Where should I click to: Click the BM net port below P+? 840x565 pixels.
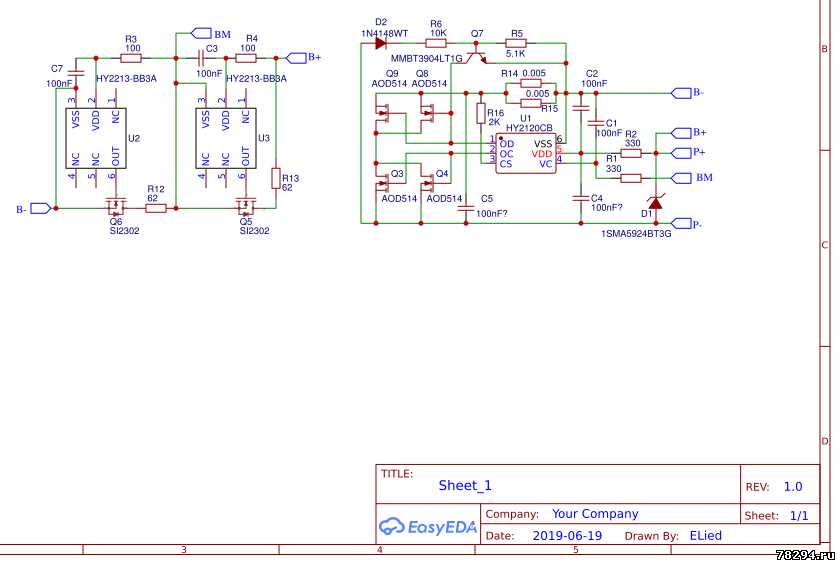(681, 178)
